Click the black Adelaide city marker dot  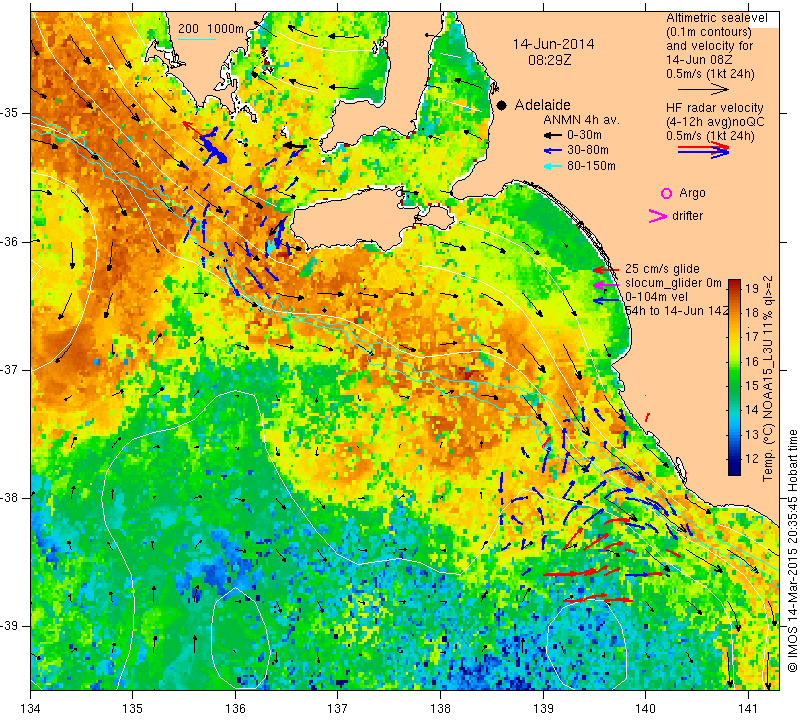[x=502, y=105]
